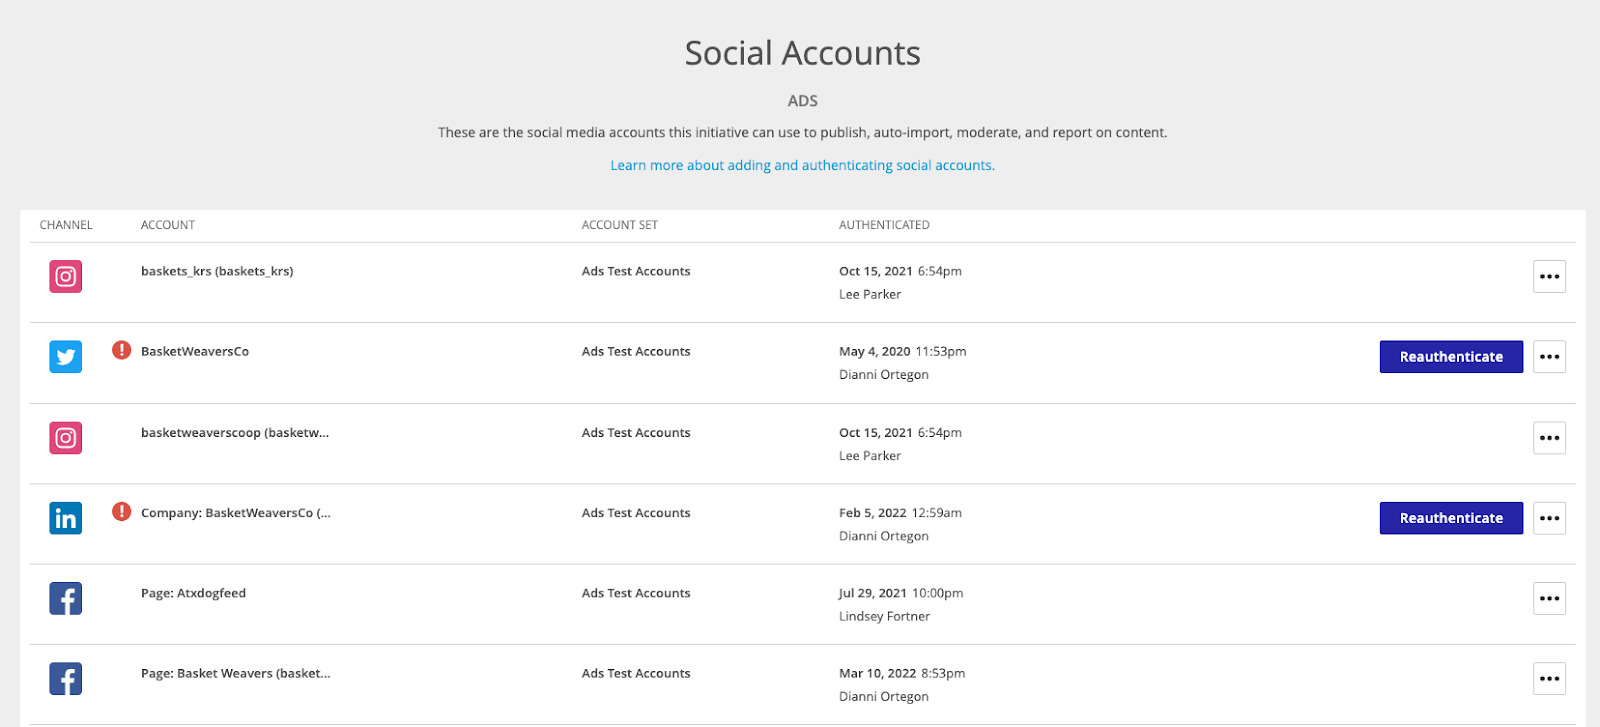This screenshot has height=727, width=1600.
Task: Click the LinkedIn icon for Company: BasketWeaversCo
Action: 65,517
